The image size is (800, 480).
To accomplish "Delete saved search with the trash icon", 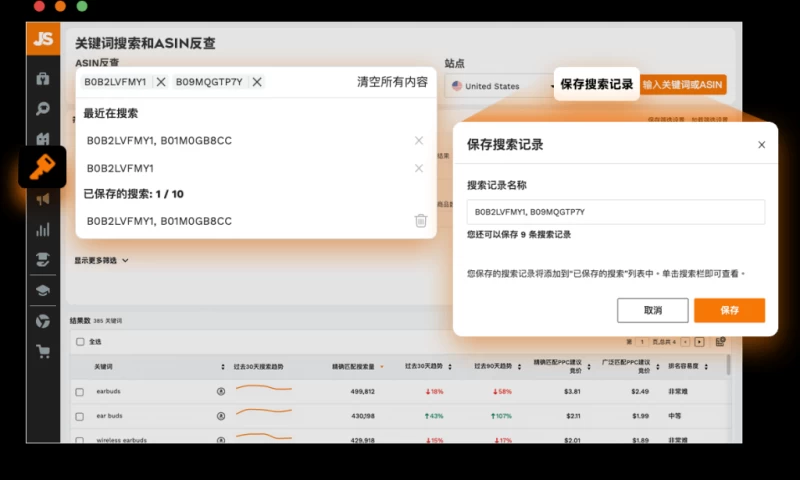I will pyautogui.click(x=421, y=221).
